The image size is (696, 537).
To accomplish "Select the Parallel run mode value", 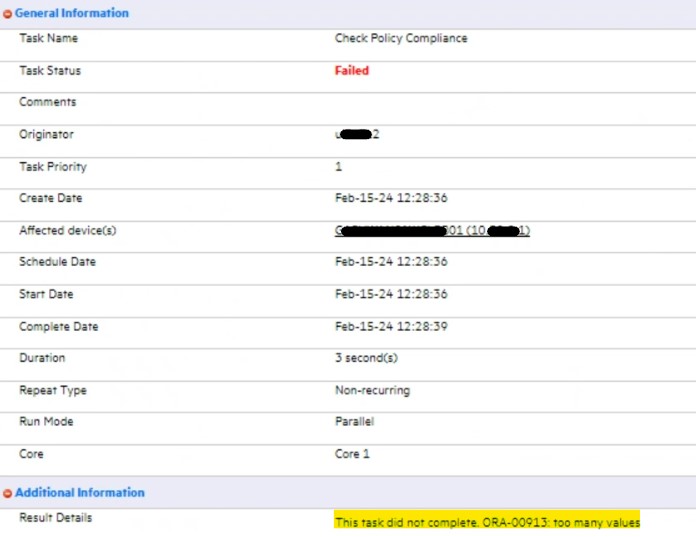I will tap(354, 422).
